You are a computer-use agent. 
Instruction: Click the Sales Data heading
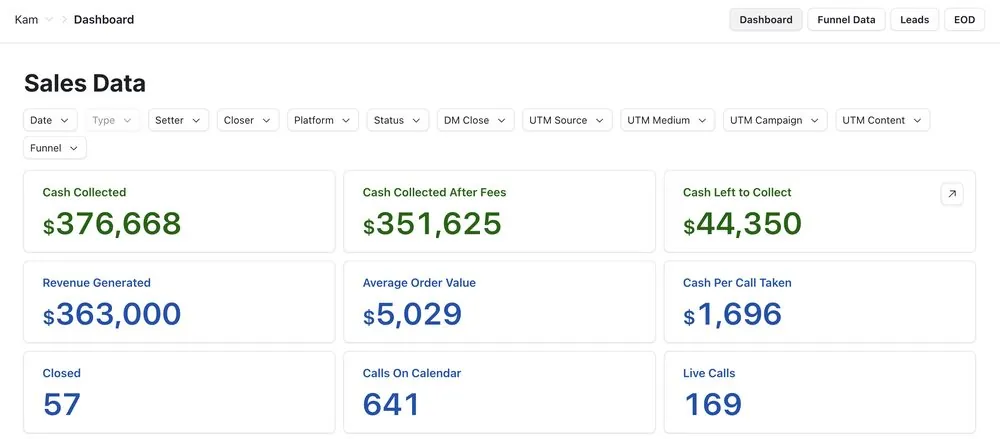85,83
